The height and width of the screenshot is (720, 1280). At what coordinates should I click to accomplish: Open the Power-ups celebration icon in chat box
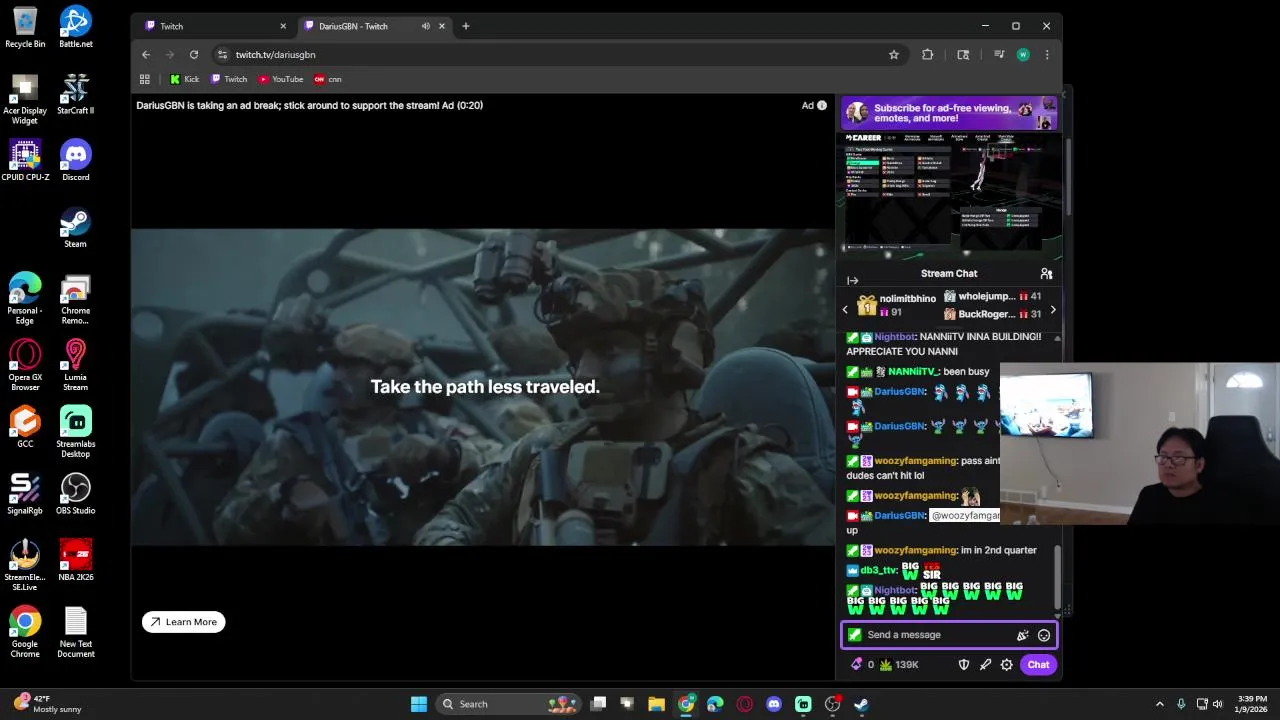(1022, 635)
